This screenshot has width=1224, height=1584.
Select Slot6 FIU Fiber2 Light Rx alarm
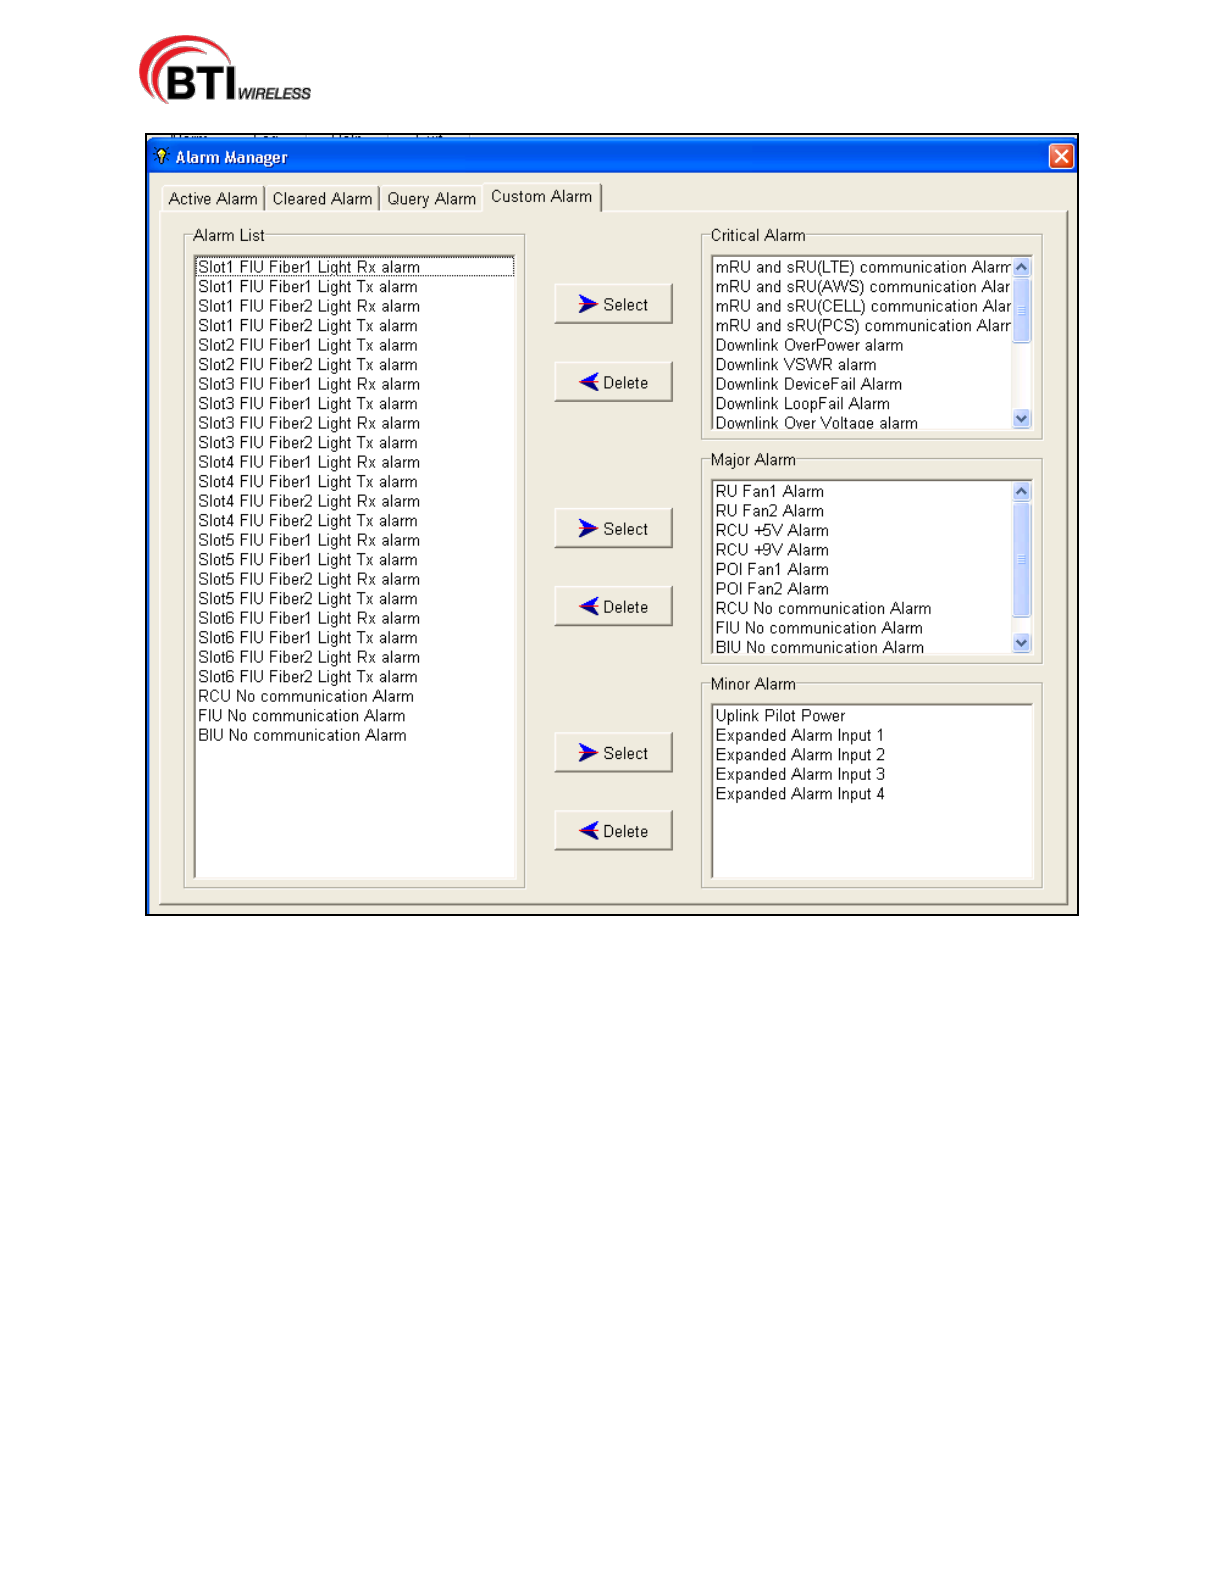(x=355, y=657)
